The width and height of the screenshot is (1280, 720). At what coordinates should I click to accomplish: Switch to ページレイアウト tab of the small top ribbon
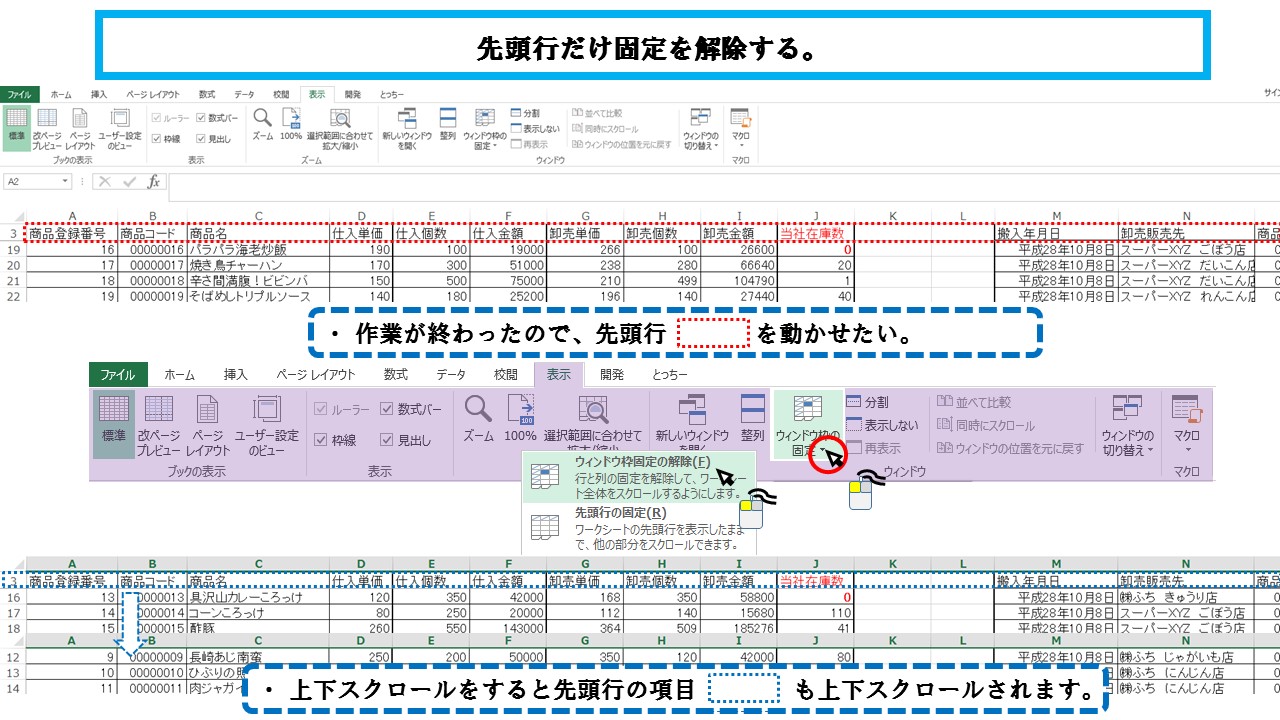point(151,94)
